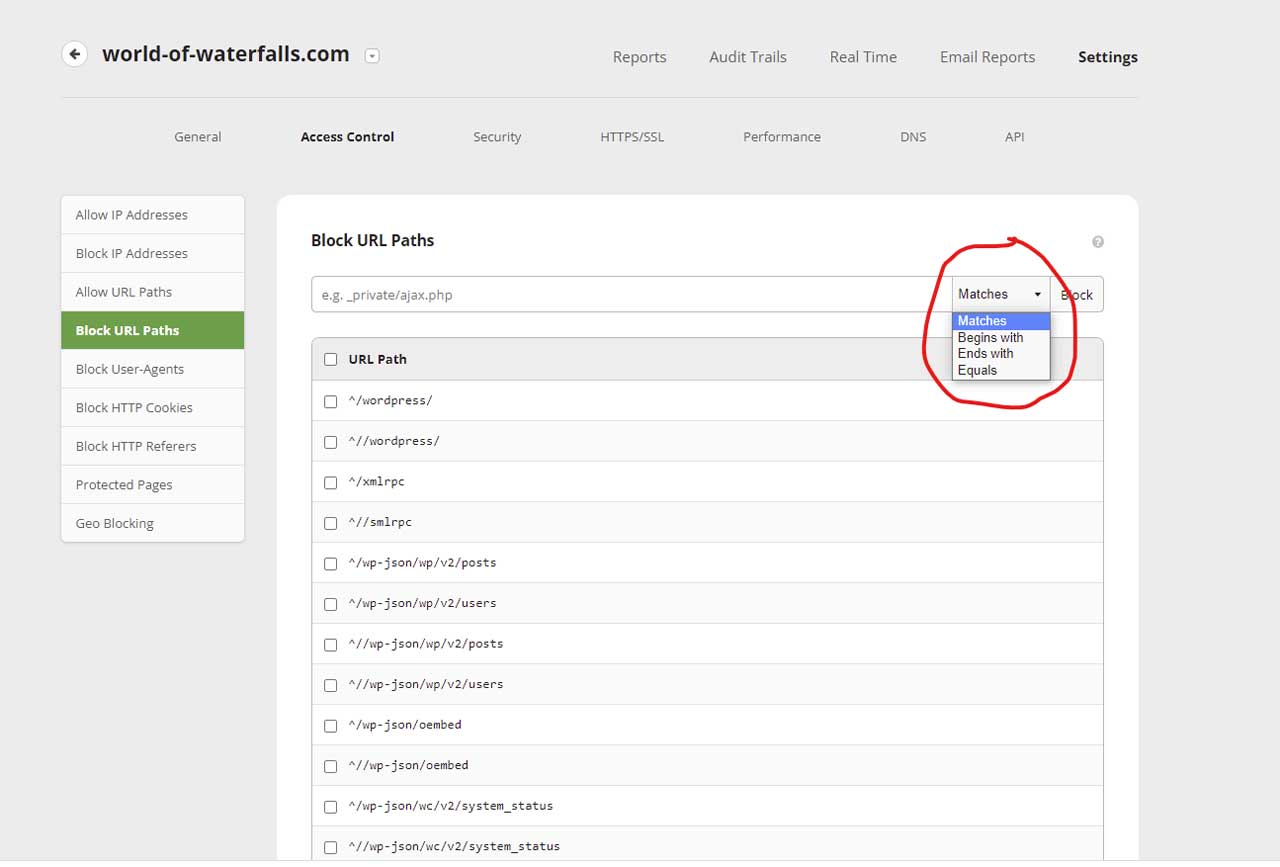This screenshot has width=1280, height=867.
Task: Check the ^/wp-json/wc/v2/system_status row checkbox
Action: (x=331, y=806)
